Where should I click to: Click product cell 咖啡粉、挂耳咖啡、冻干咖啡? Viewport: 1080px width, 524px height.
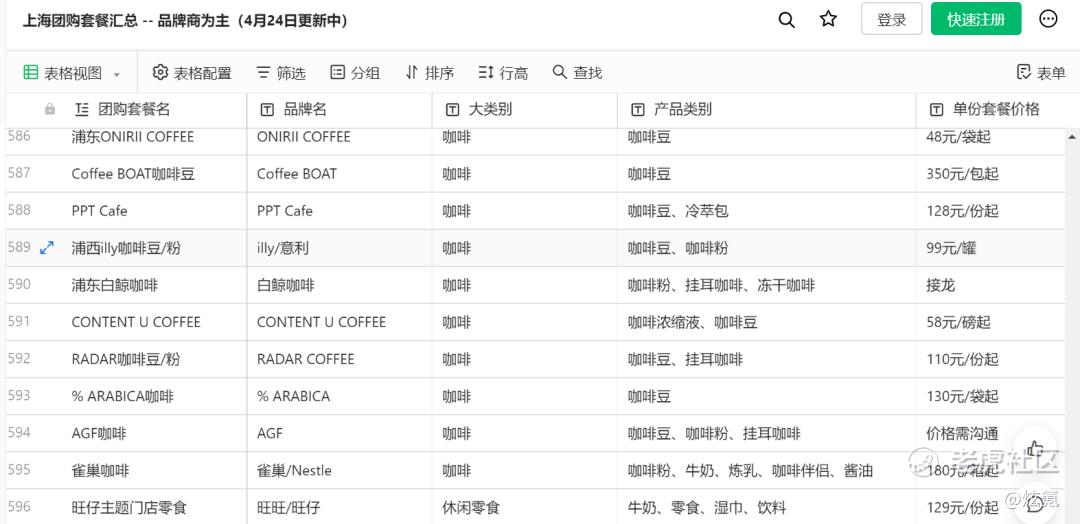721,286
